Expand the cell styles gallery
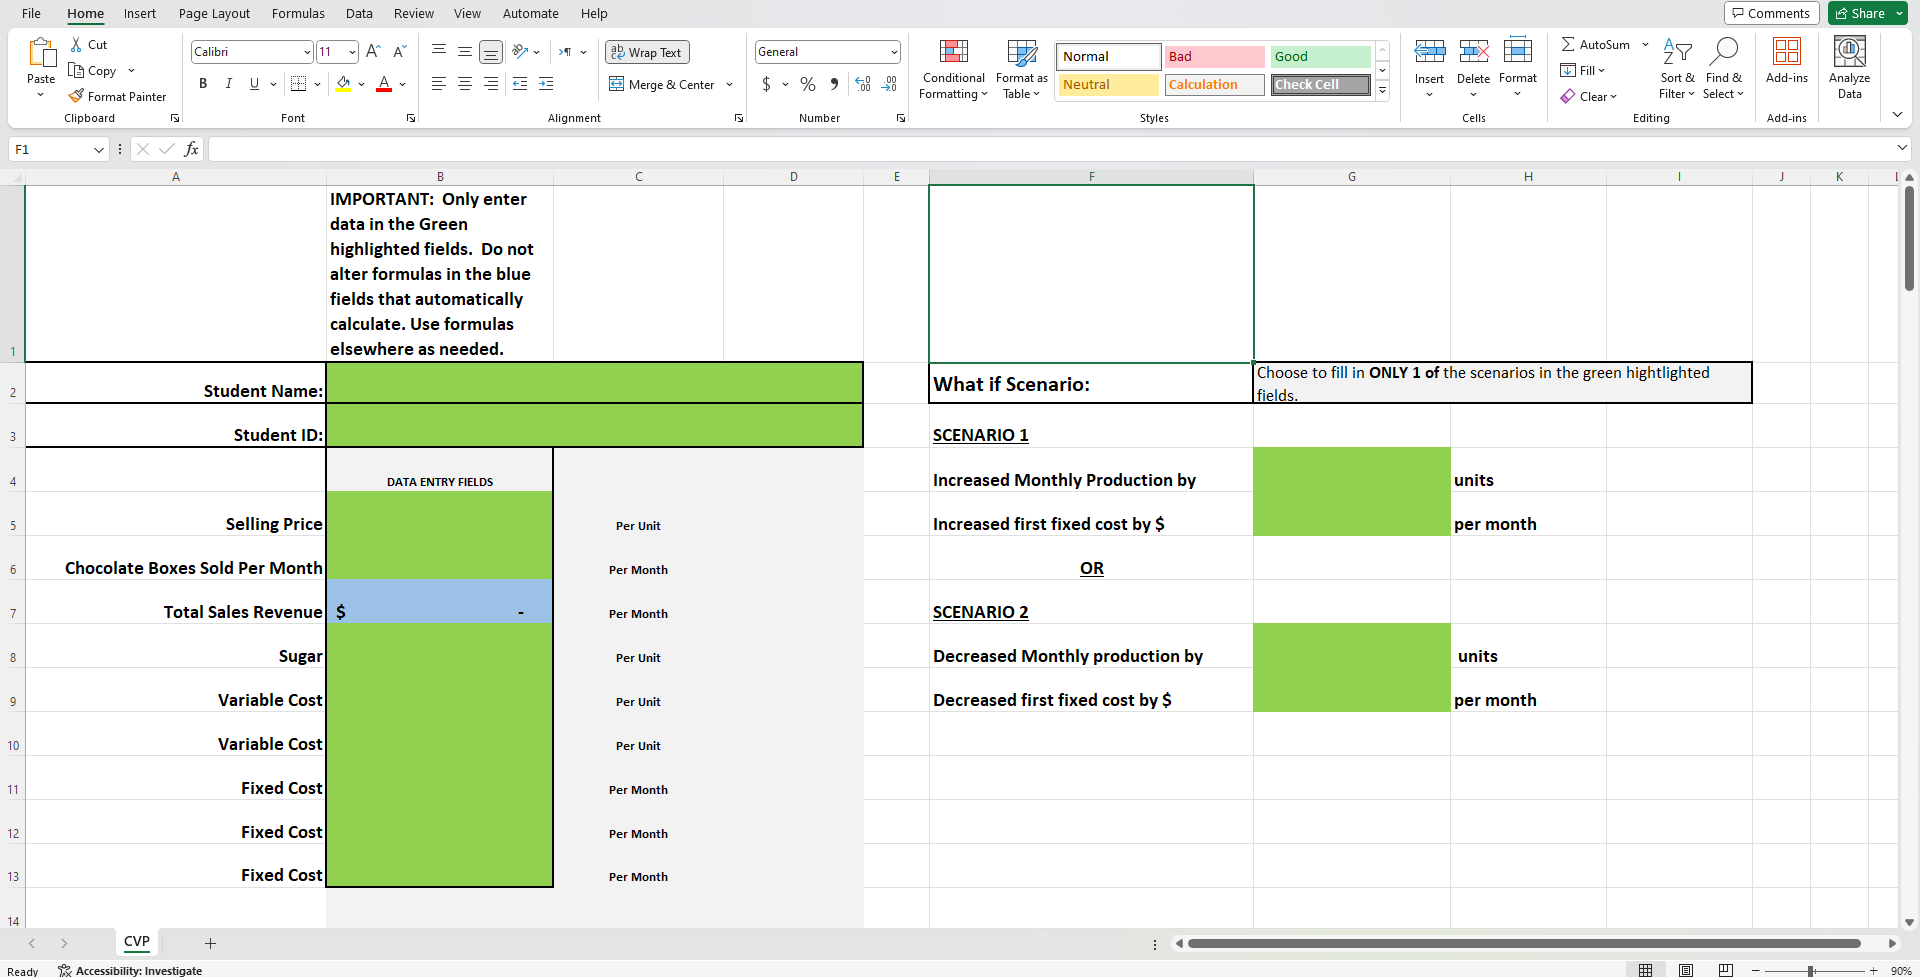The width and height of the screenshot is (1920, 977). click(x=1383, y=90)
